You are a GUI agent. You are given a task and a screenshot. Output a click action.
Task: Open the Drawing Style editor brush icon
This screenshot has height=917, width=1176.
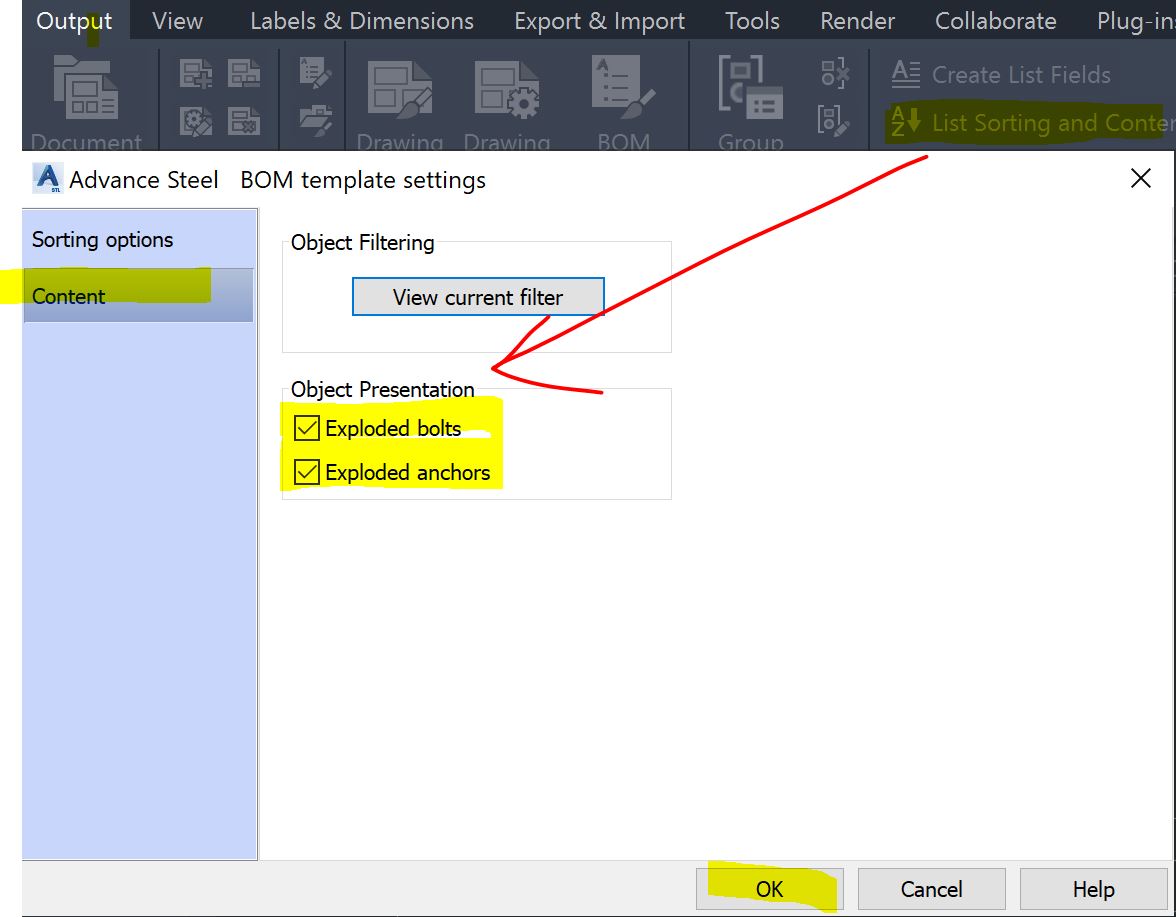pyautogui.click(x=399, y=89)
